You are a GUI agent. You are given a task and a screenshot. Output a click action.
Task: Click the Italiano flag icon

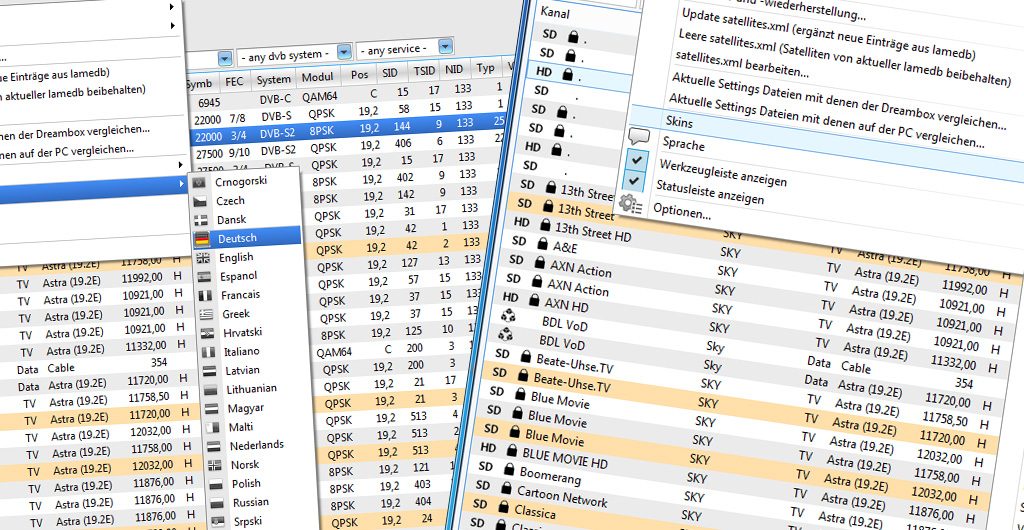tap(208, 352)
